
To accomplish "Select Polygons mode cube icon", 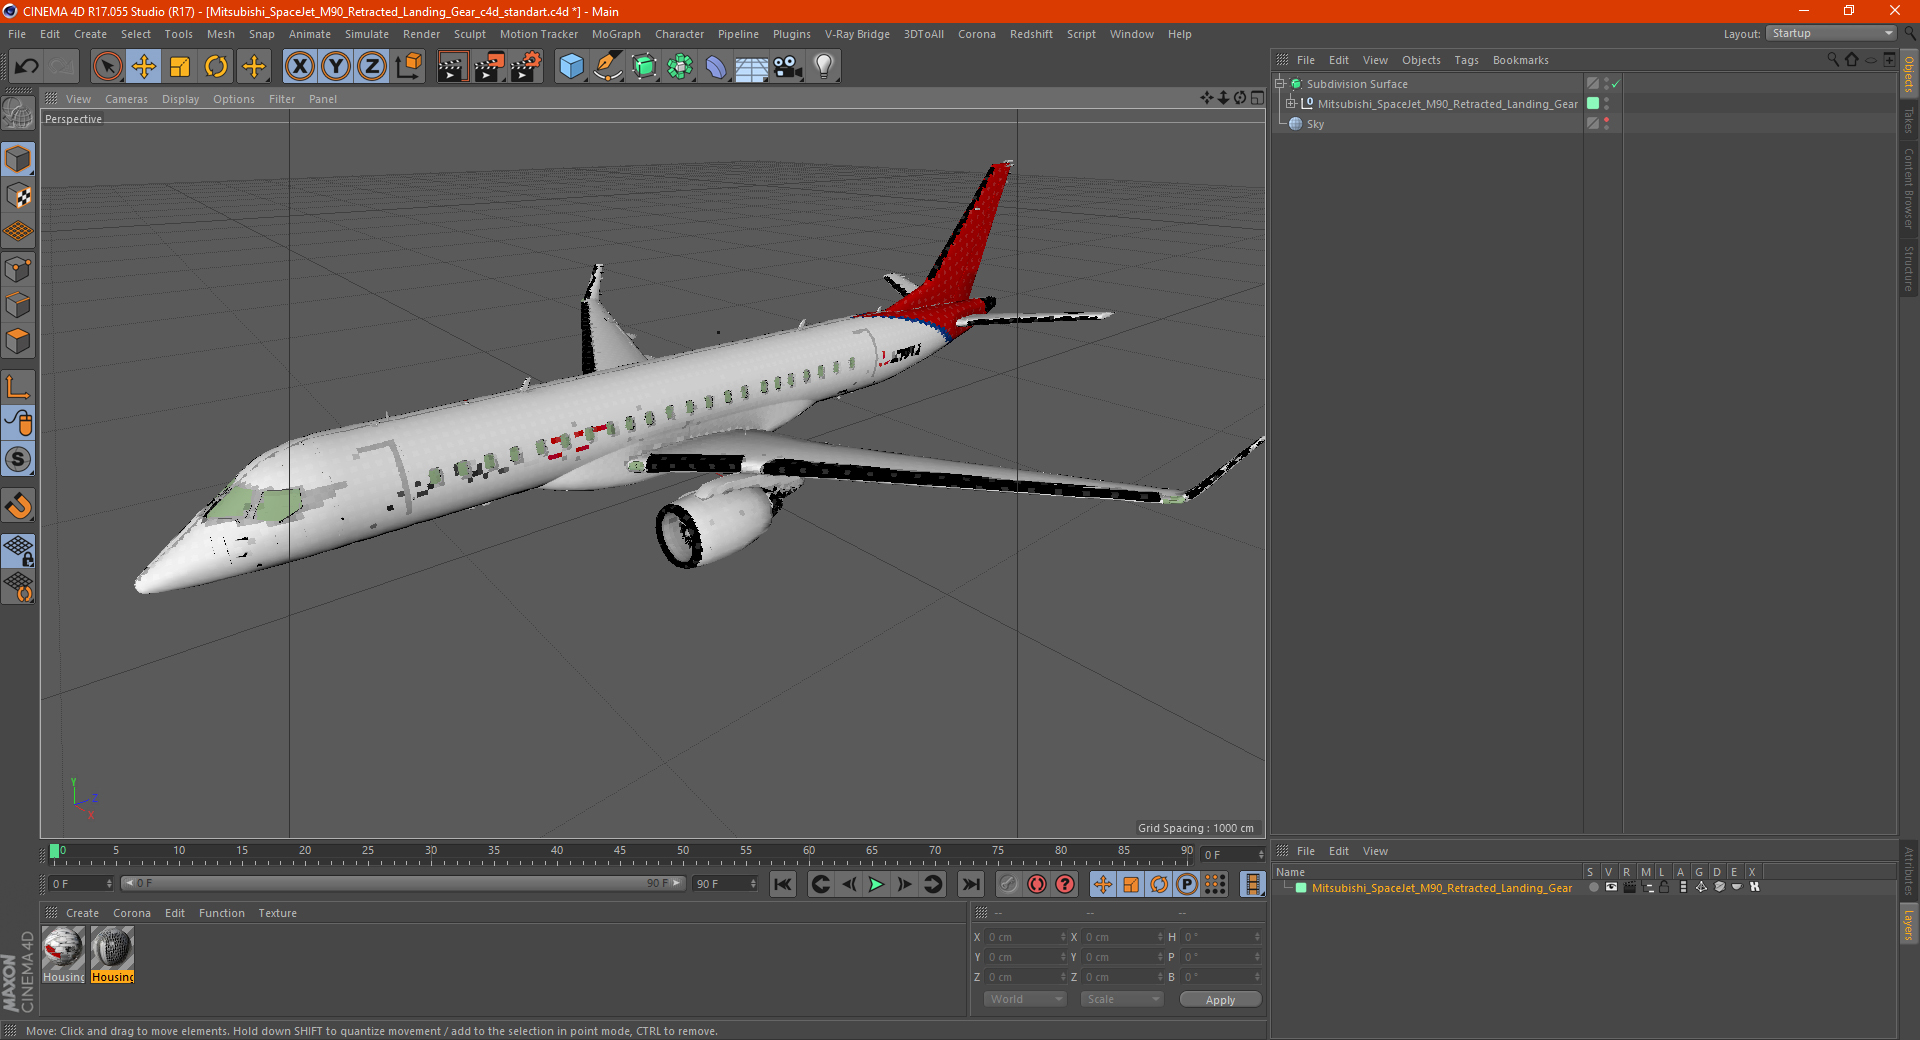I will (x=18, y=341).
